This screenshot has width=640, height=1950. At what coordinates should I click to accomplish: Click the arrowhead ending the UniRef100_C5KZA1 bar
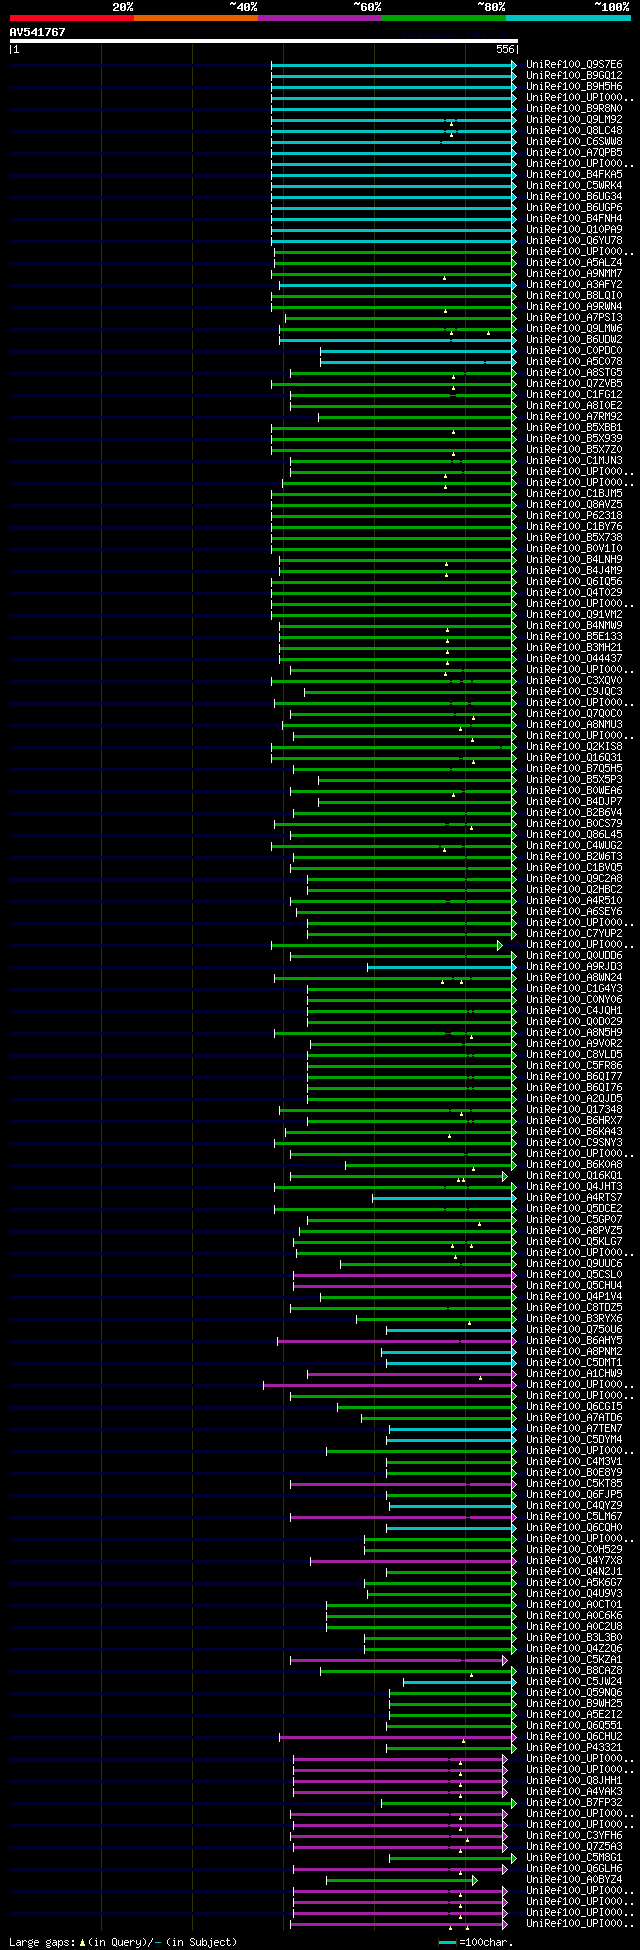505,1659
